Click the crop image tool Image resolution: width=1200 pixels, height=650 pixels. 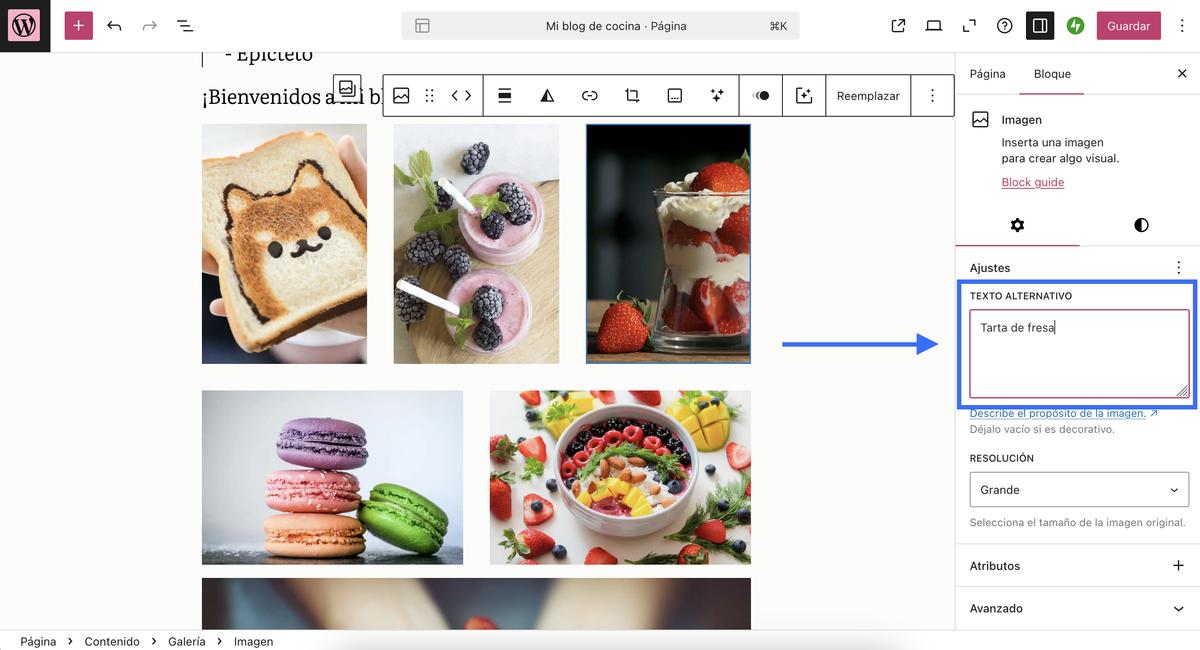pyautogui.click(x=632, y=96)
